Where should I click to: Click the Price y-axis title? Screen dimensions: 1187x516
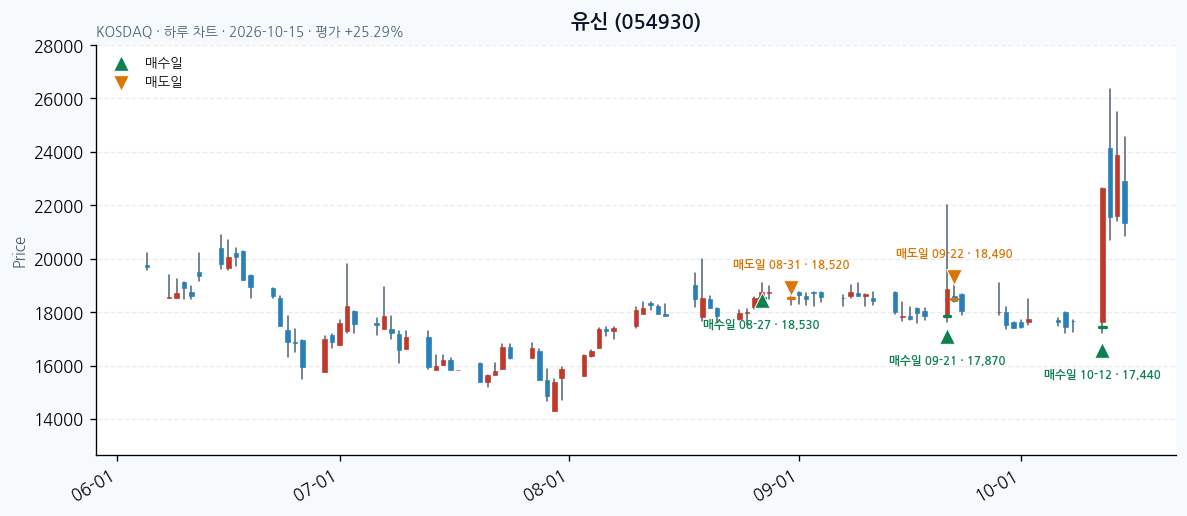[19, 252]
